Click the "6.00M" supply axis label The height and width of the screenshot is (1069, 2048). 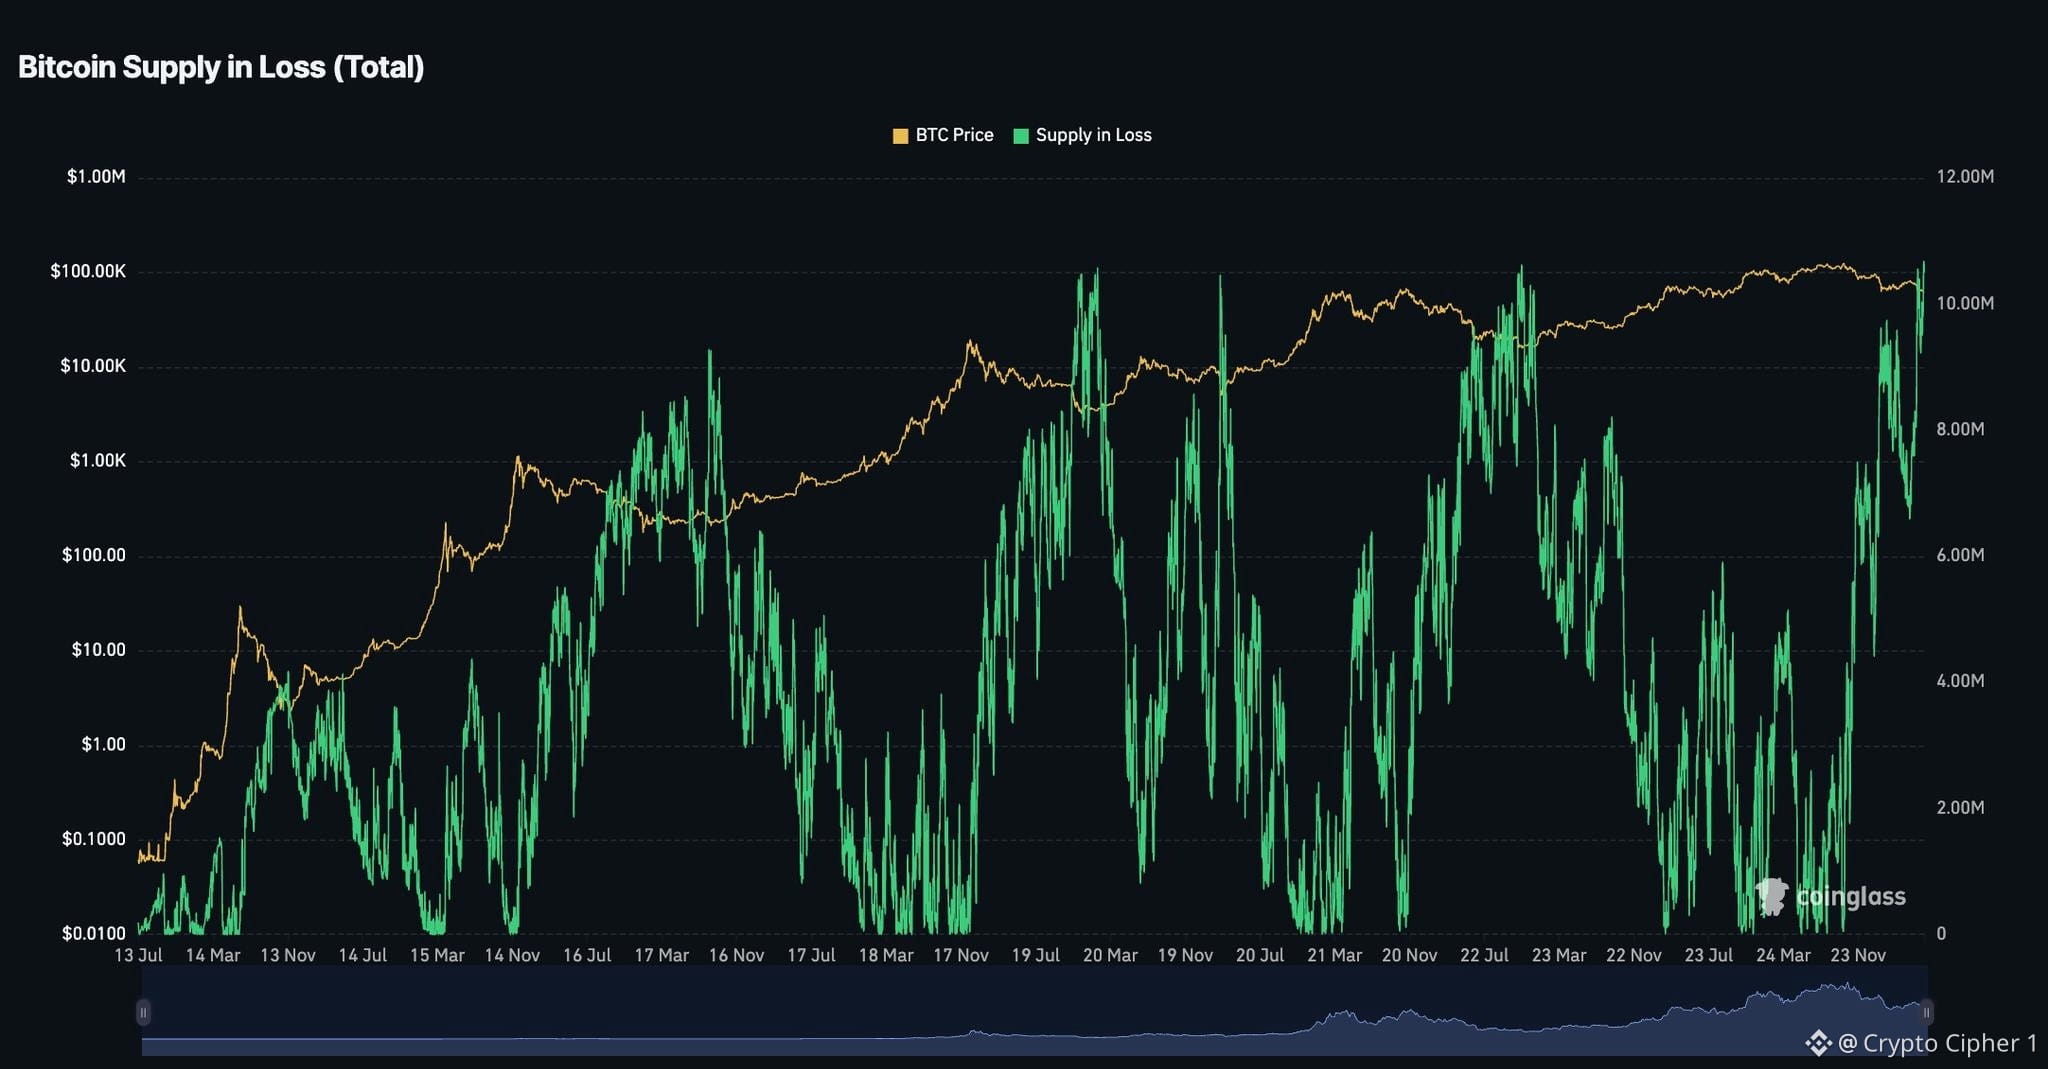point(1960,555)
